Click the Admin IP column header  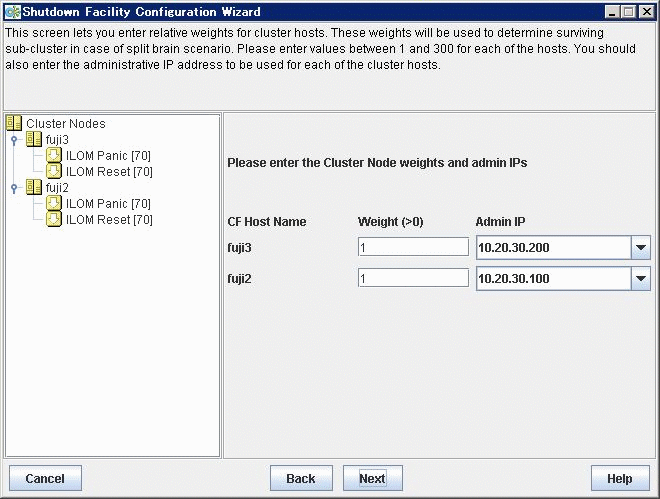click(x=500, y=222)
